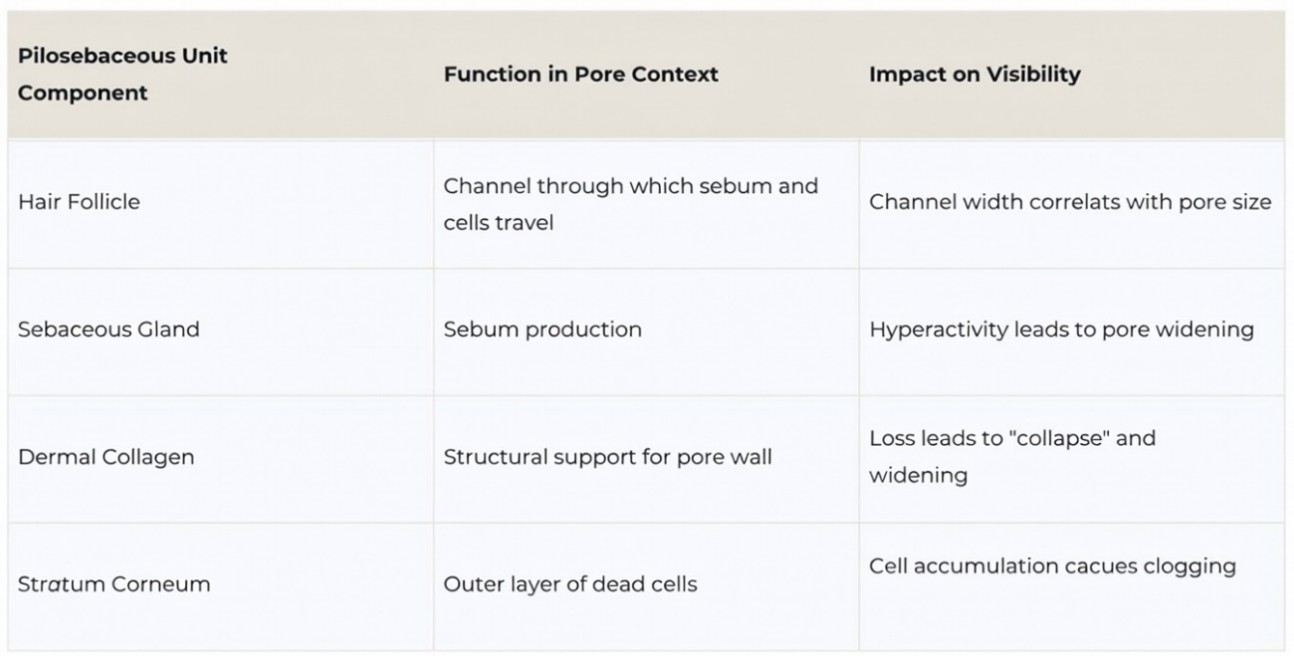Click the 'Sebum production' cell
Screen dimensions: 1294x656
click(646, 330)
